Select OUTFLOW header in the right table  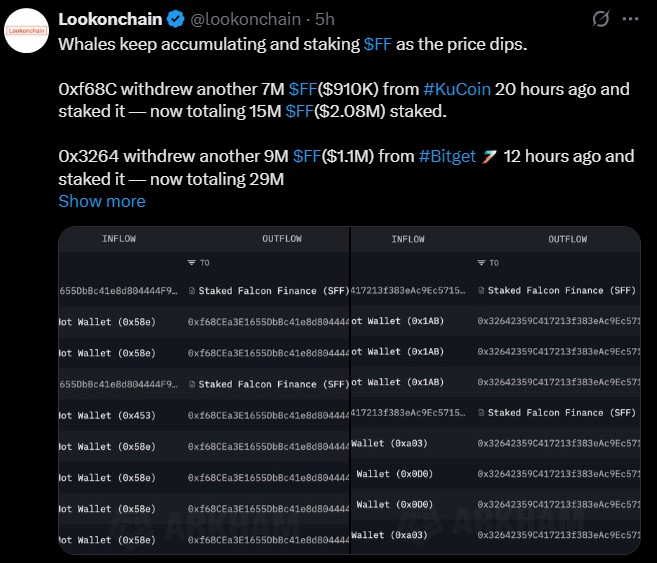pyautogui.click(x=567, y=239)
